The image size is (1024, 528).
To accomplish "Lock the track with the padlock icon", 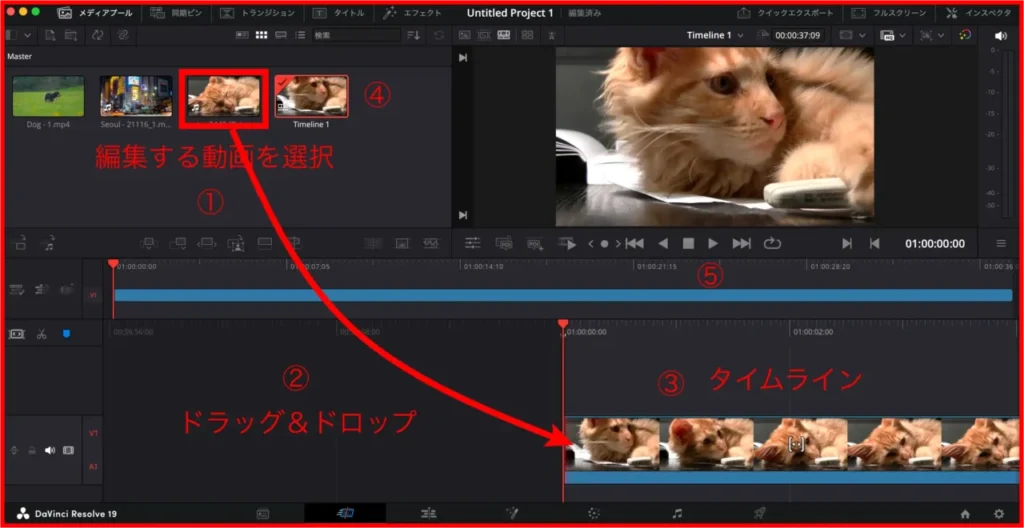I will coord(31,451).
